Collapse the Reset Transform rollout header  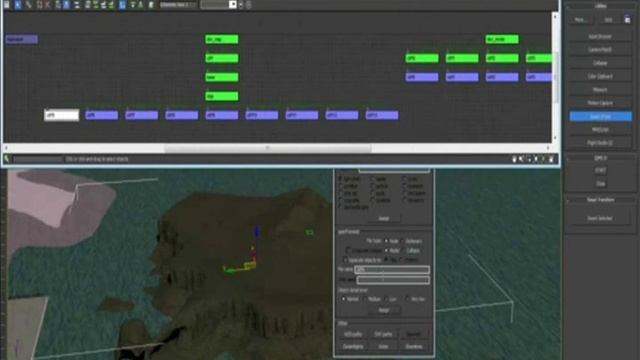(x=600, y=200)
